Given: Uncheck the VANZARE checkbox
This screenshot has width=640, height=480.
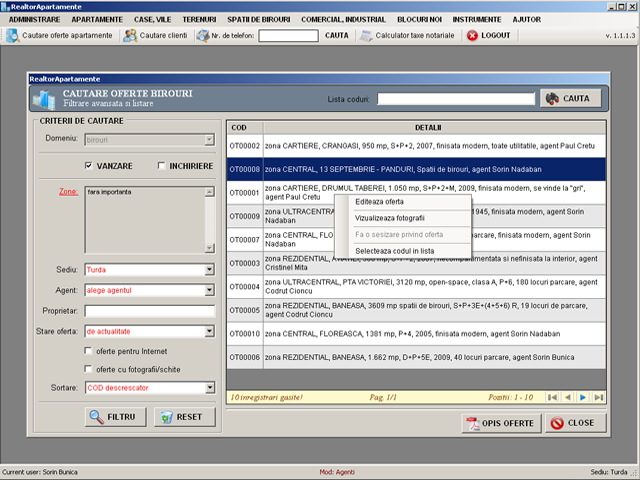Looking at the screenshot, I should point(89,166).
